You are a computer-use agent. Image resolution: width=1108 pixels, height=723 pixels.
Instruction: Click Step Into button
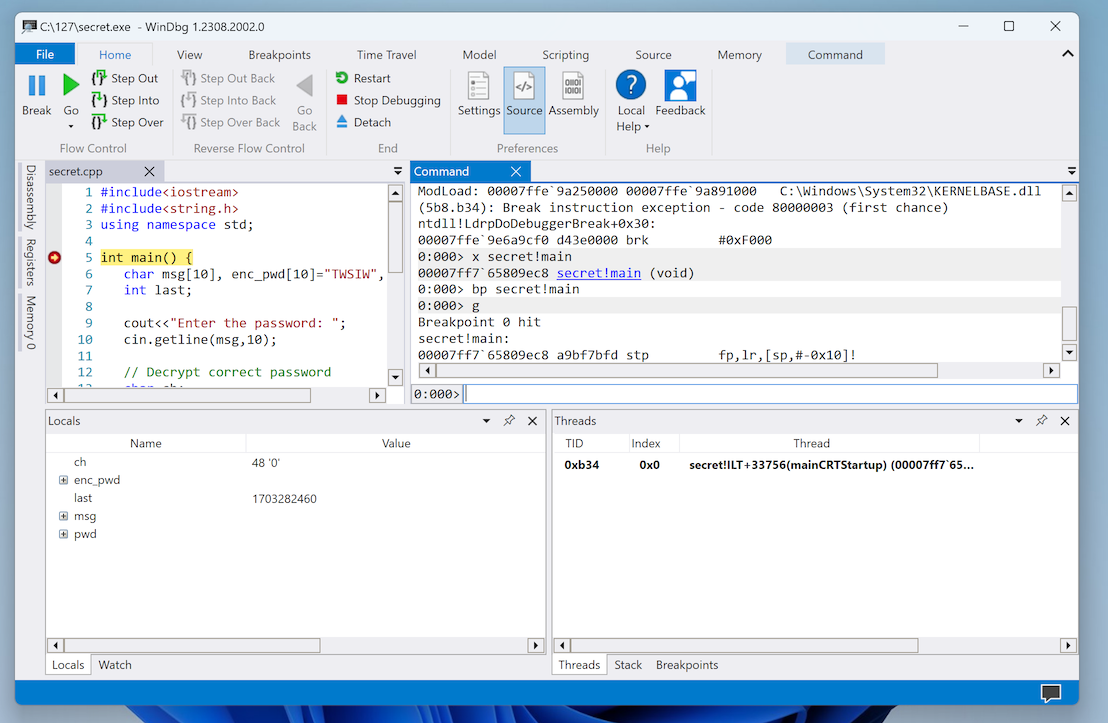click(x=126, y=100)
